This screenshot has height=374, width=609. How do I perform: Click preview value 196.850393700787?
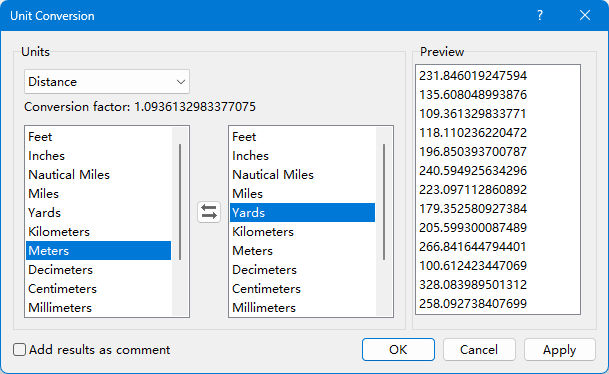pyautogui.click(x=473, y=151)
